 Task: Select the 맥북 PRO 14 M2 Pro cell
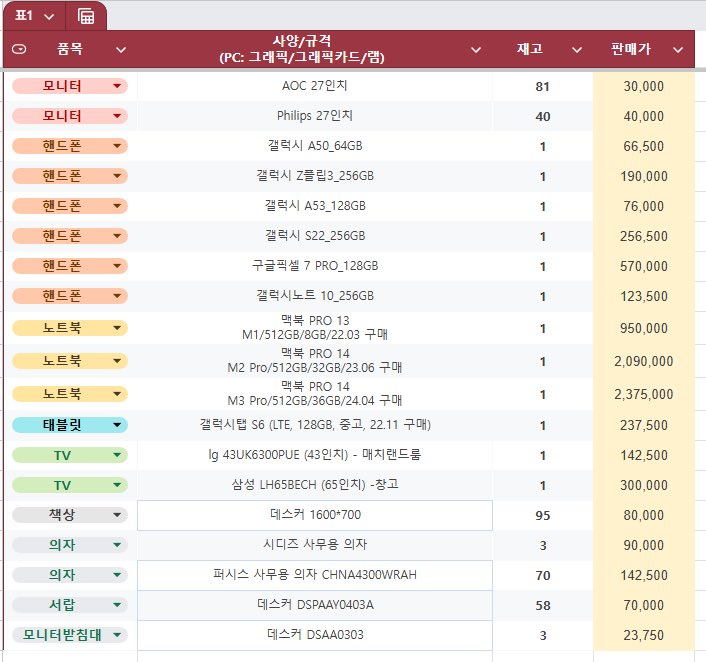click(x=315, y=361)
